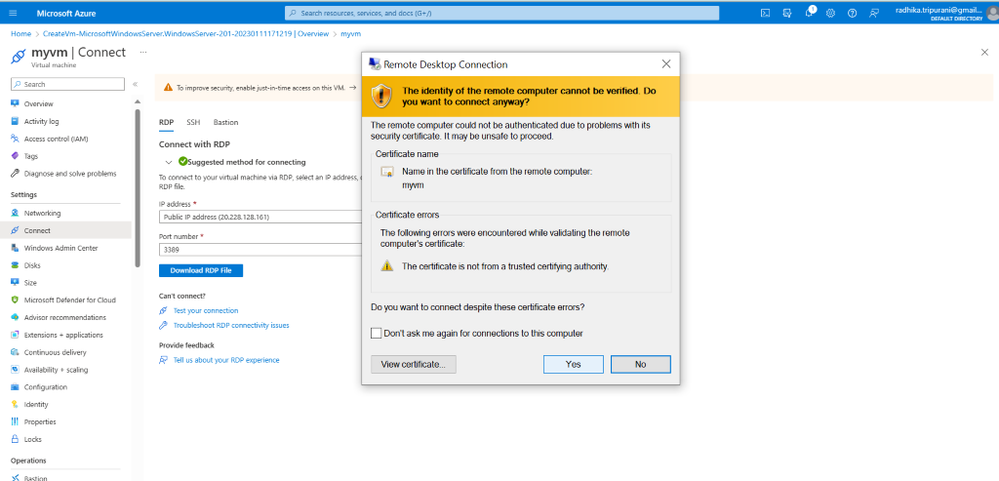Open Tell us about your RDP experience

click(x=226, y=360)
